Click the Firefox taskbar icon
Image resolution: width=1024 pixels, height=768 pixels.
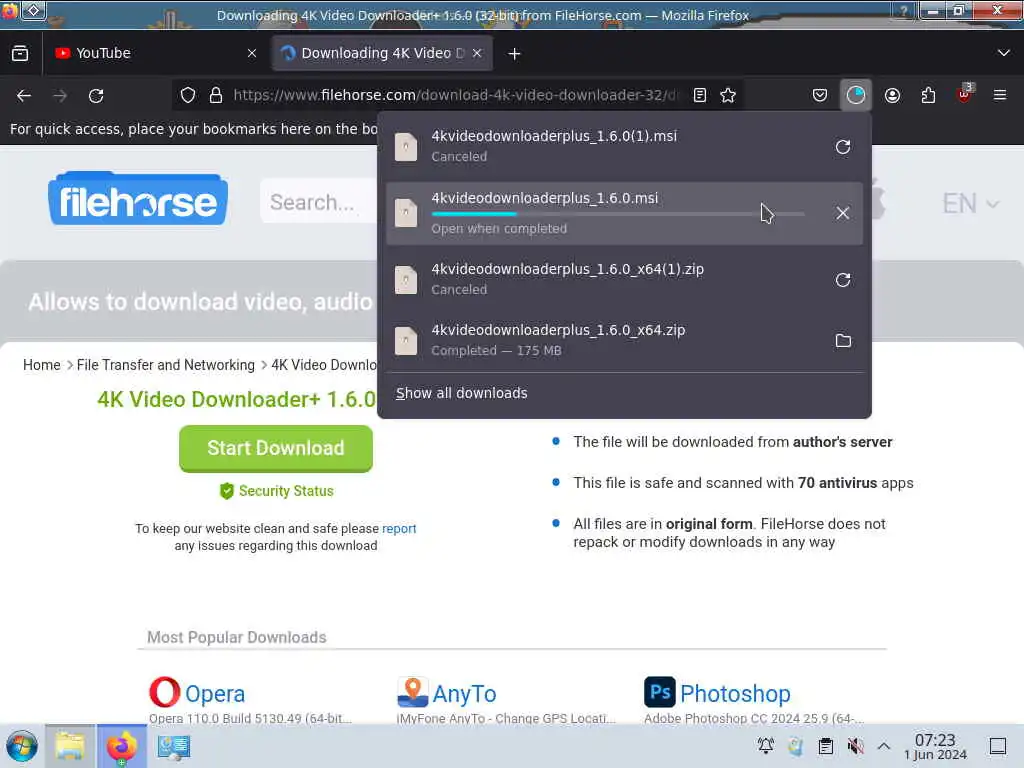coord(121,746)
